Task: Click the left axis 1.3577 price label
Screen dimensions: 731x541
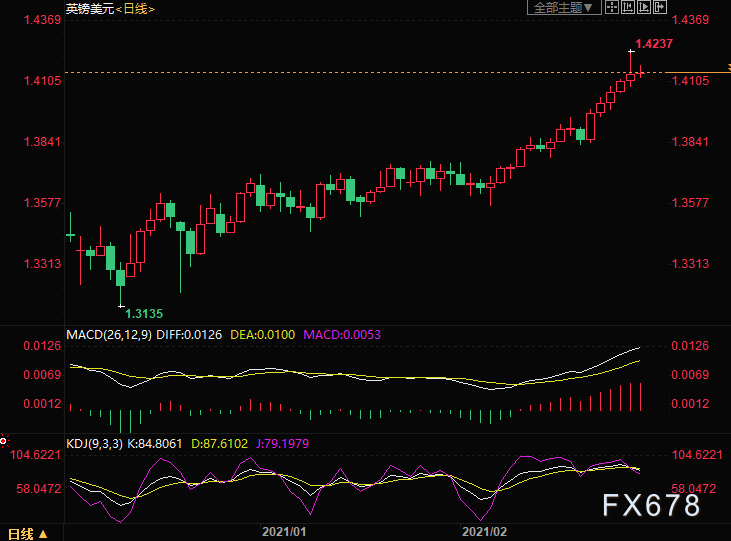Action: point(42,203)
